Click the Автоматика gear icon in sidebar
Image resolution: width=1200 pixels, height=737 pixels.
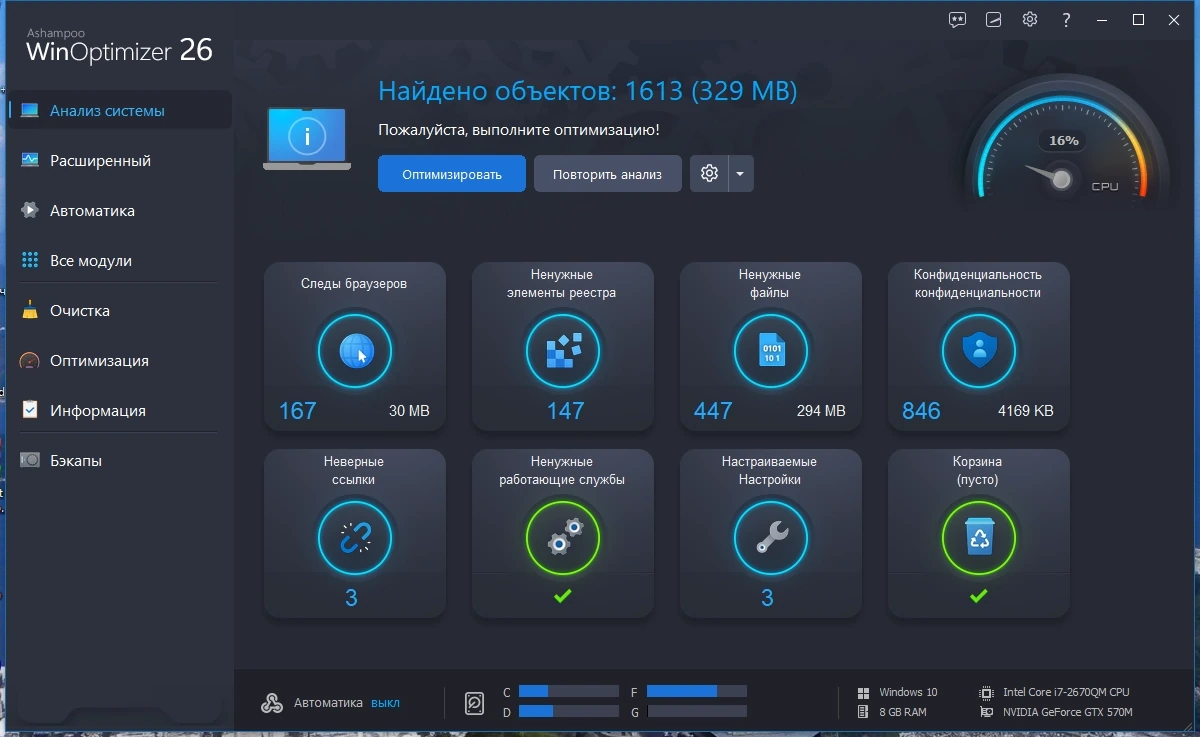click(30, 211)
